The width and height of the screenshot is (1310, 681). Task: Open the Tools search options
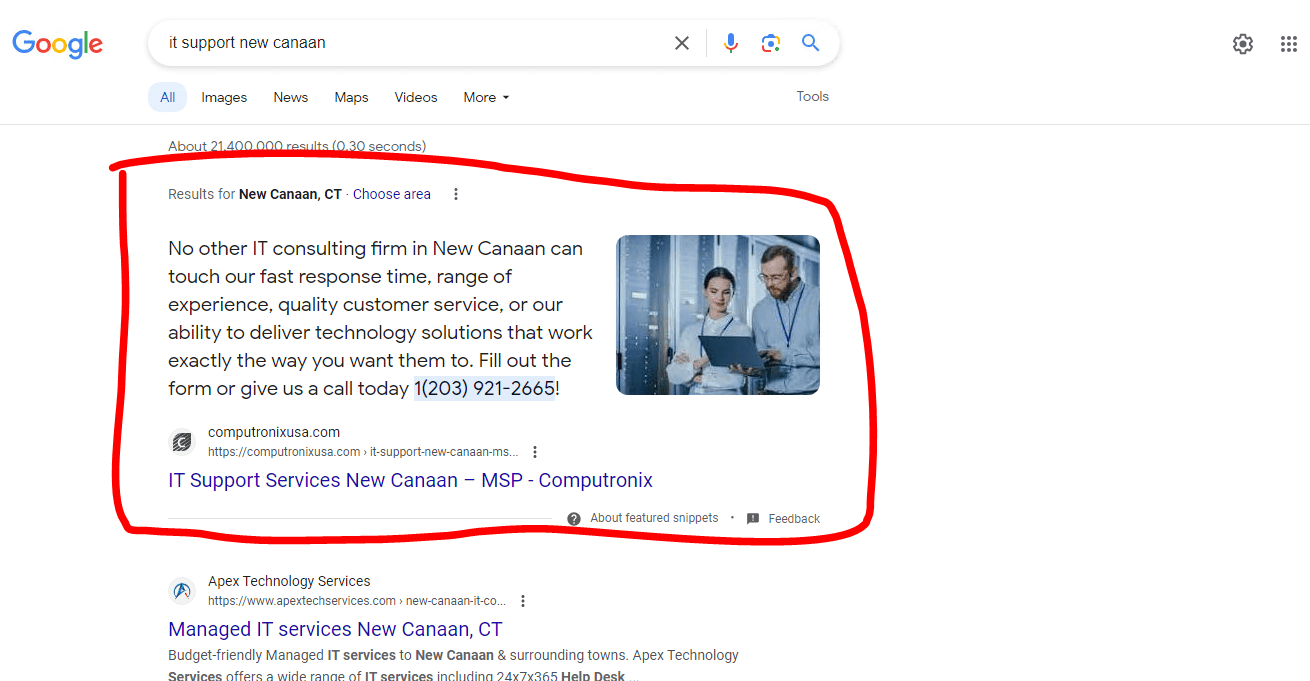click(812, 96)
